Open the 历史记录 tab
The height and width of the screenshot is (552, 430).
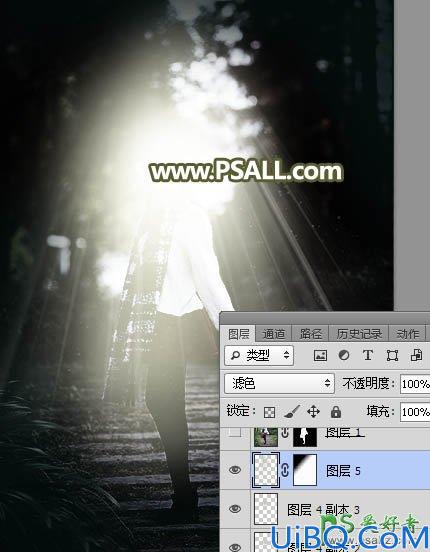pyautogui.click(x=359, y=334)
